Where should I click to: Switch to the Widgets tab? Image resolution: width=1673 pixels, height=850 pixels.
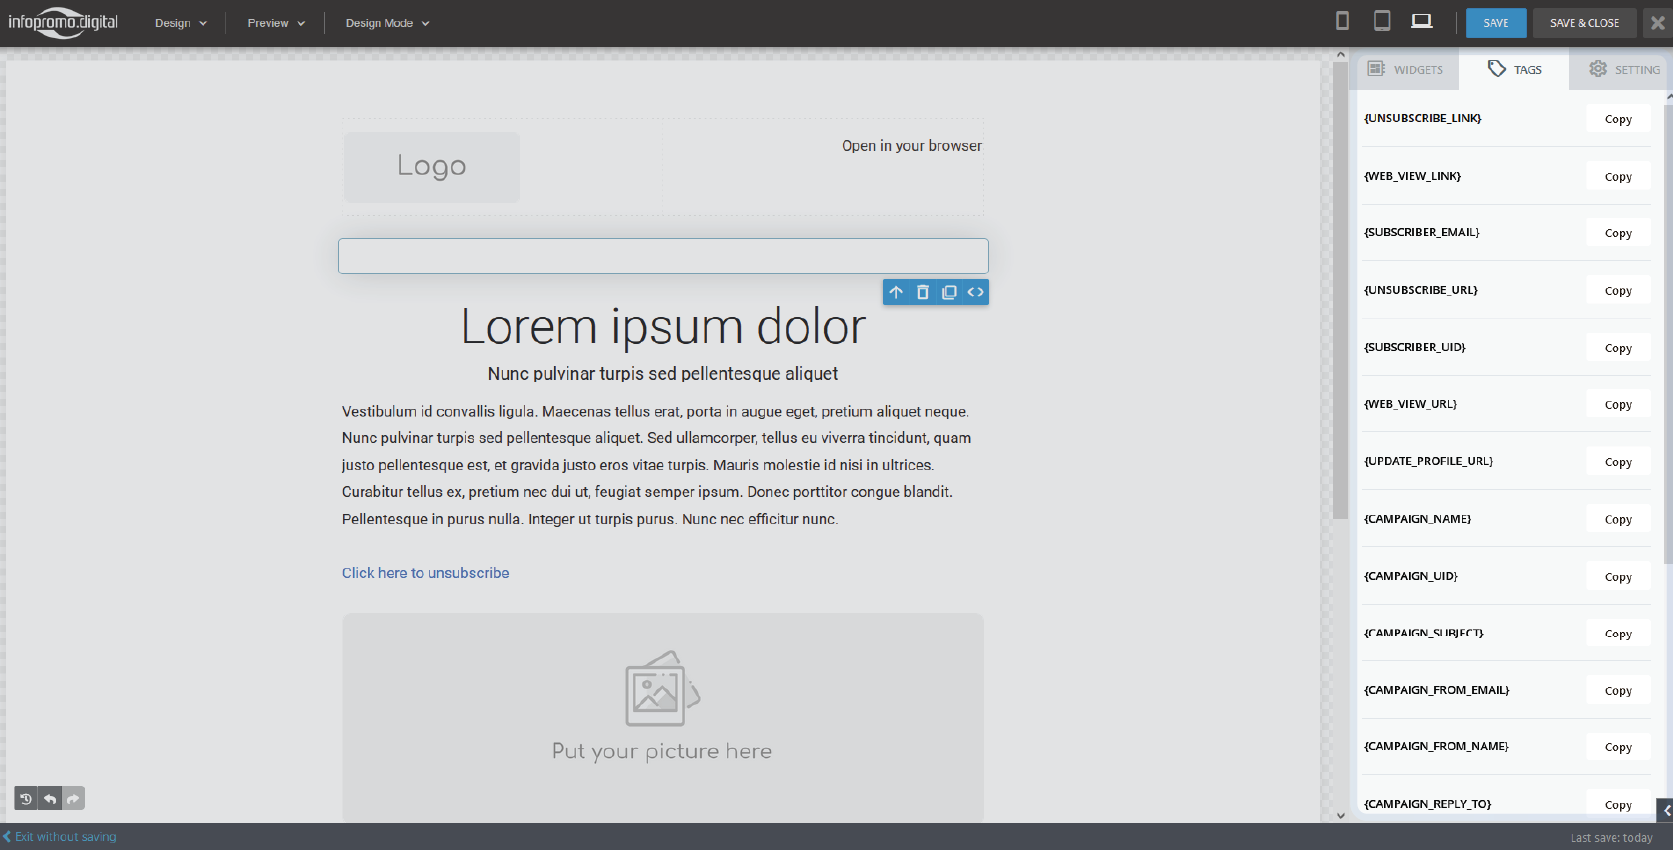click(1405, 69)
